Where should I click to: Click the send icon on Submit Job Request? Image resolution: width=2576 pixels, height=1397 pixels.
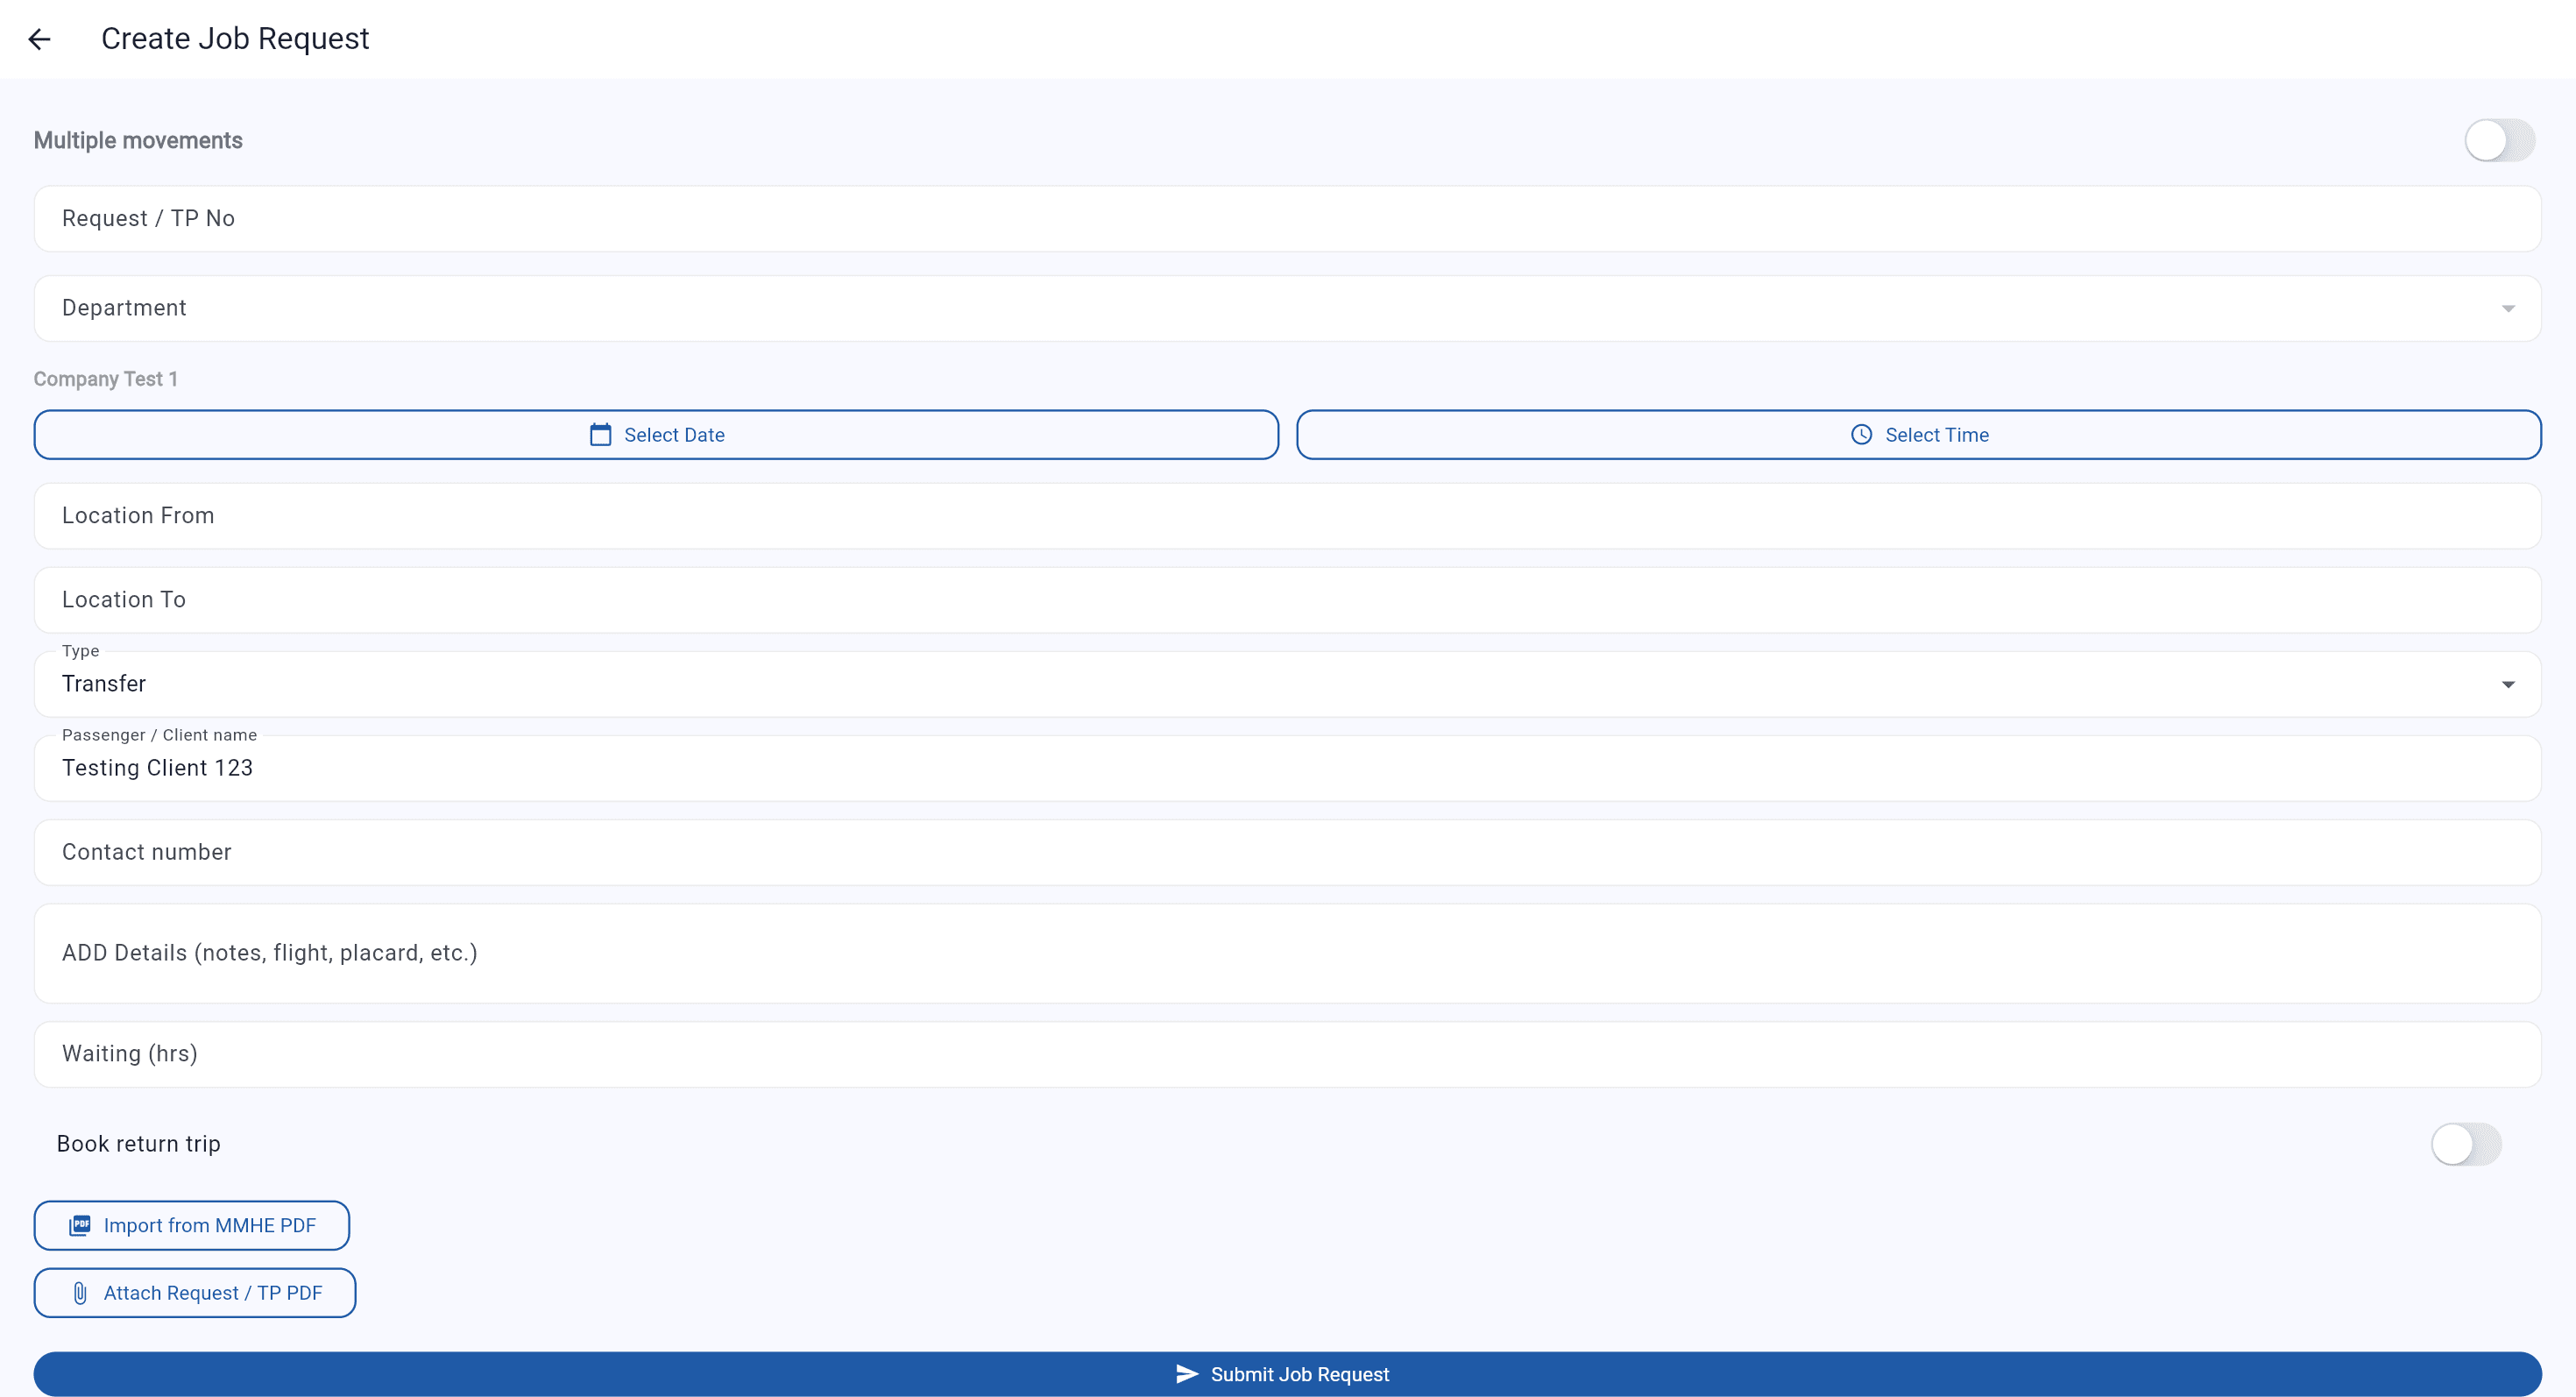(1186, 1373)
